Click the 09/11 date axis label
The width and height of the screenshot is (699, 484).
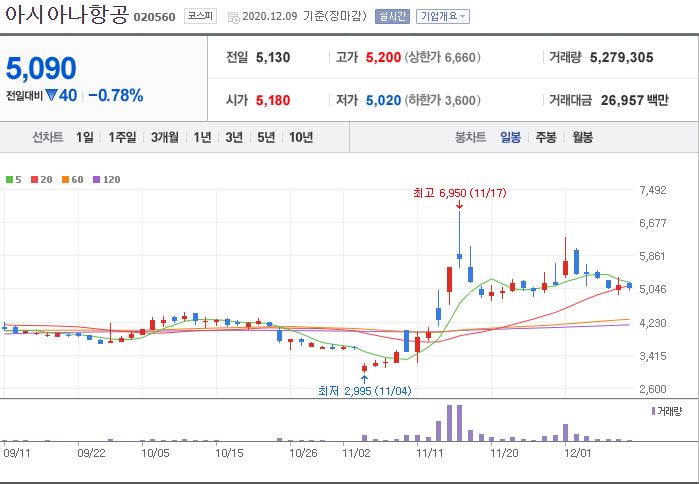tap(17, 453)
